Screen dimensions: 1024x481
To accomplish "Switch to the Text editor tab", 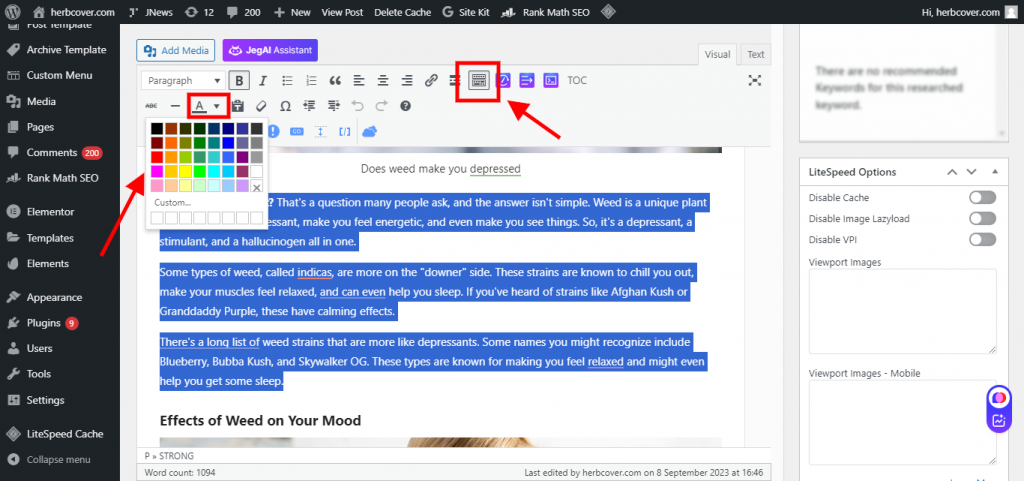I will 756,55.
